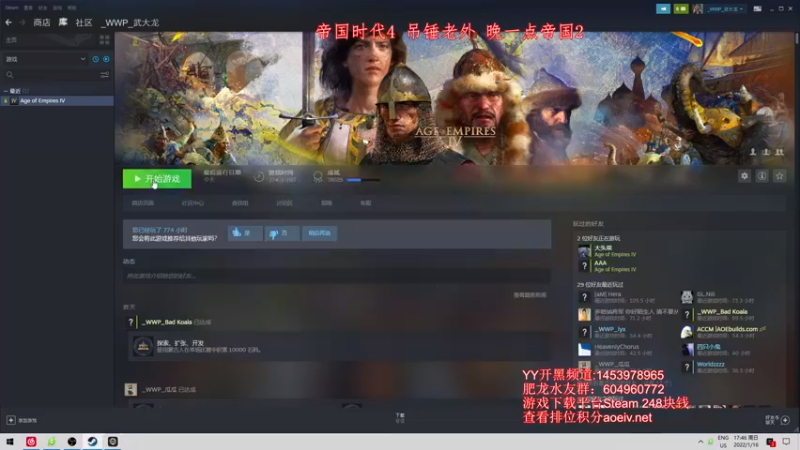The width and height of the screenshot is (800, 450).
Task: Click the ENG input language indicator
Action: coord(723,441)
